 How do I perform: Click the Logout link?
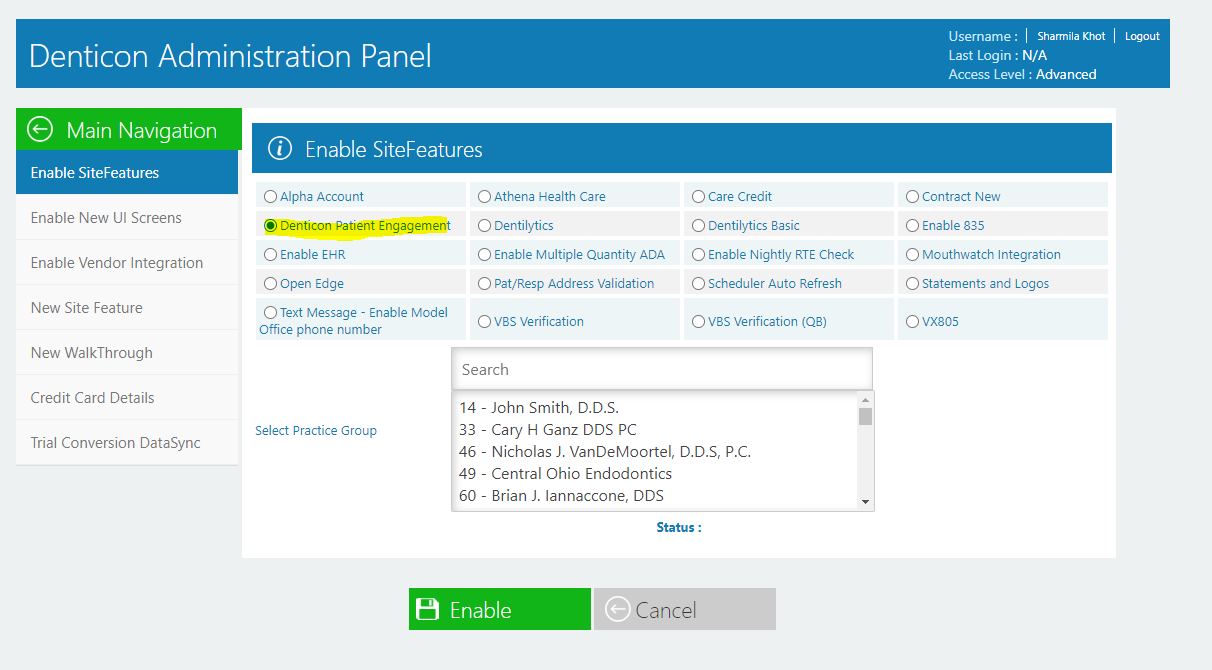click(1142, 36)
